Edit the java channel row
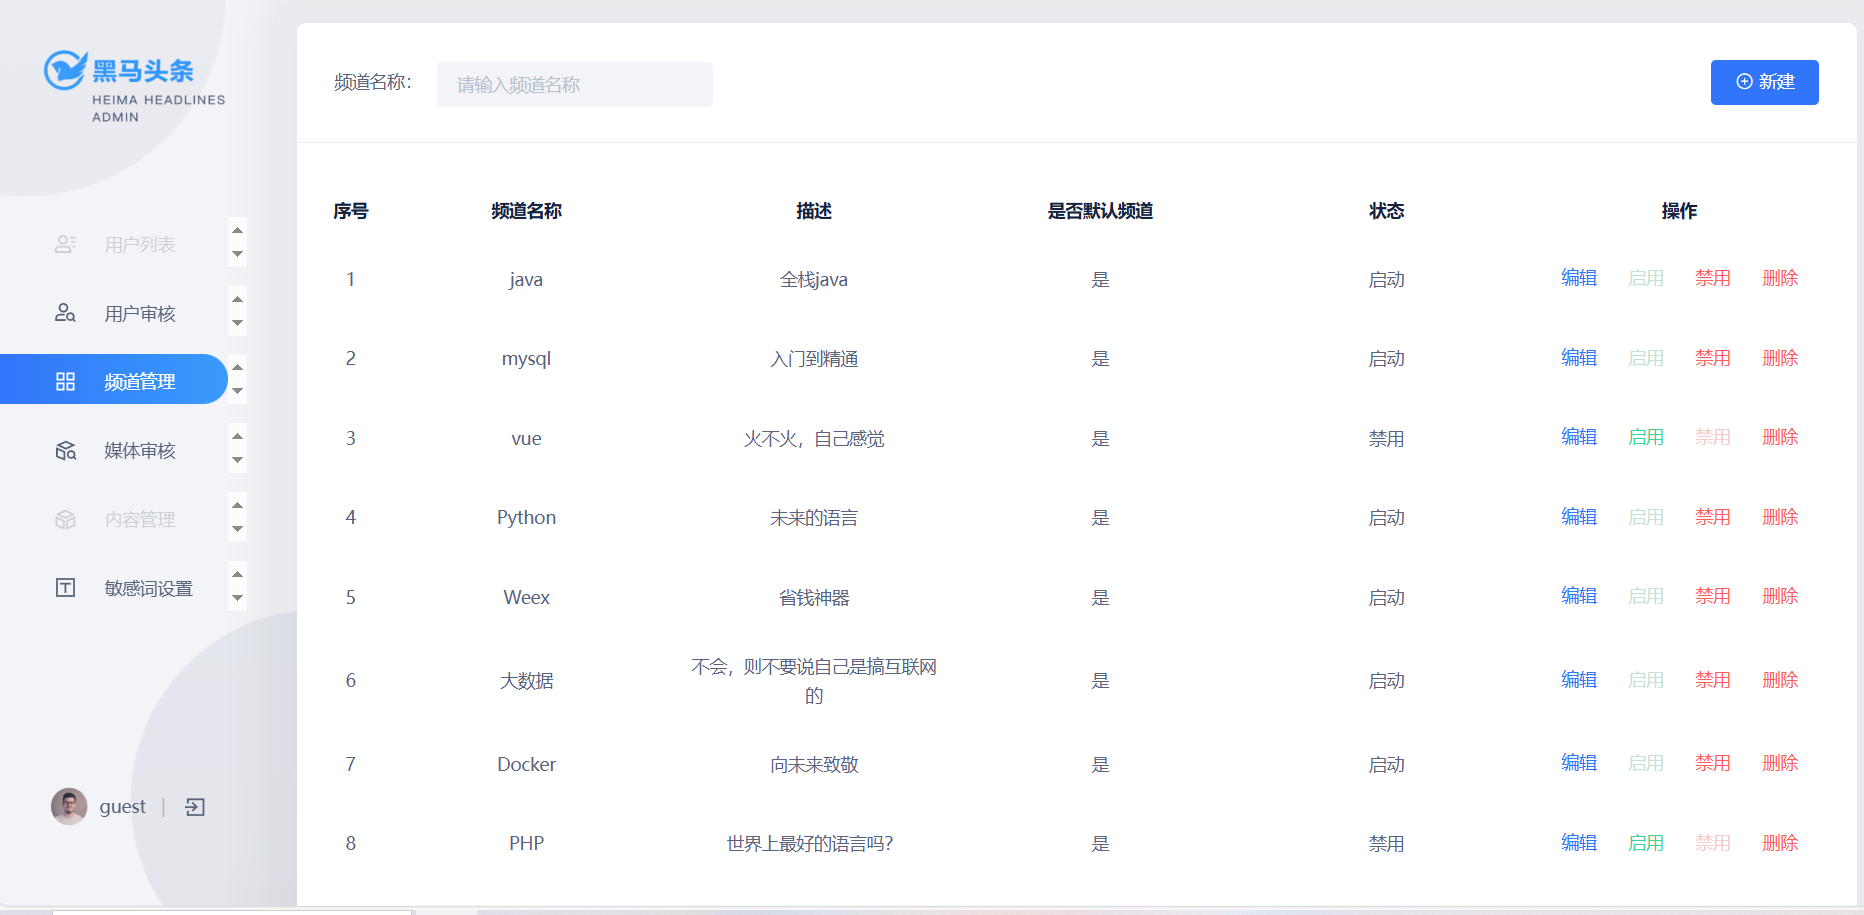Viewport: 1864px width, 915px height. pos(1579,278)
